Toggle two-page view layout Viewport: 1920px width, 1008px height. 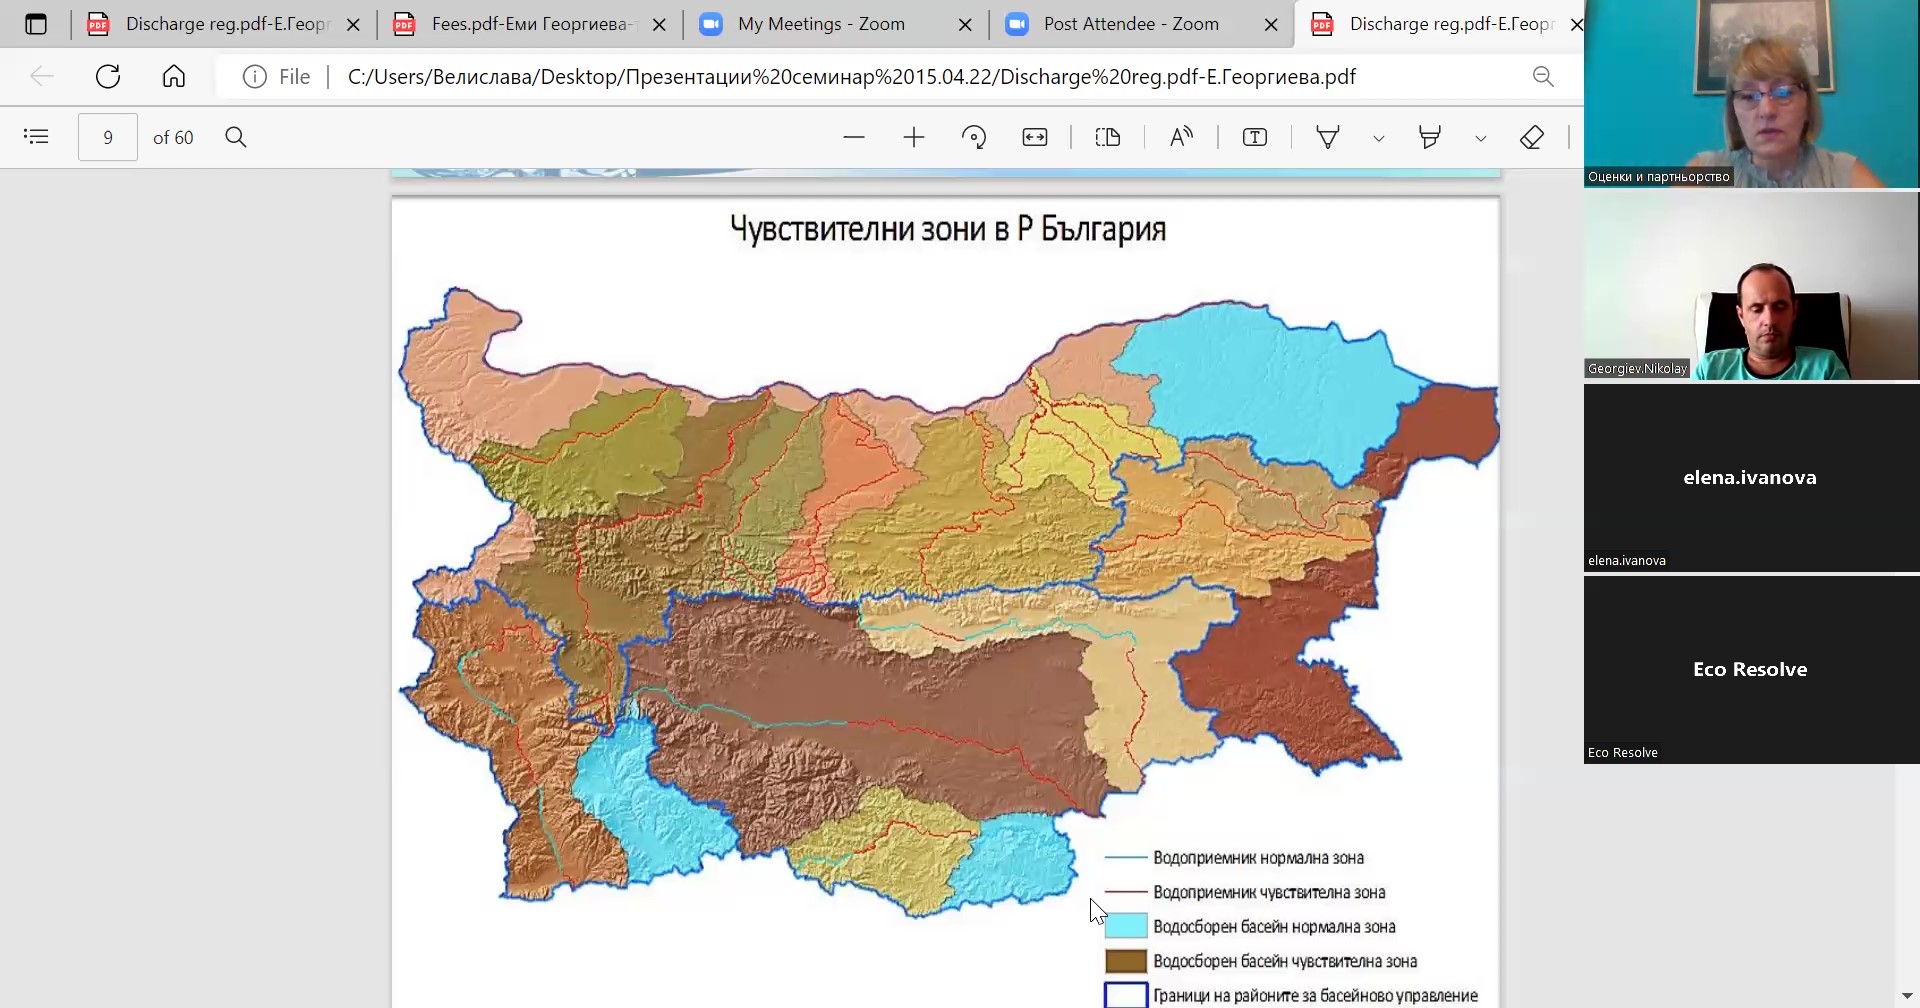point(1108,137)
